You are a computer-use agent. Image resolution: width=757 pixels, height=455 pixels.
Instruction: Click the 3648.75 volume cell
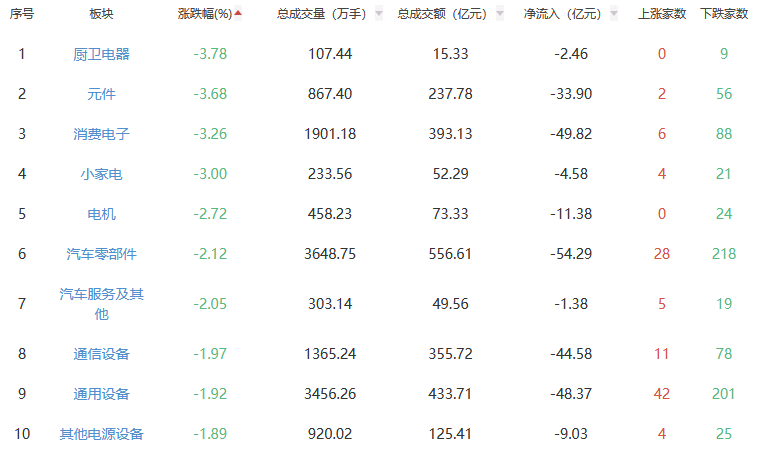329,254
